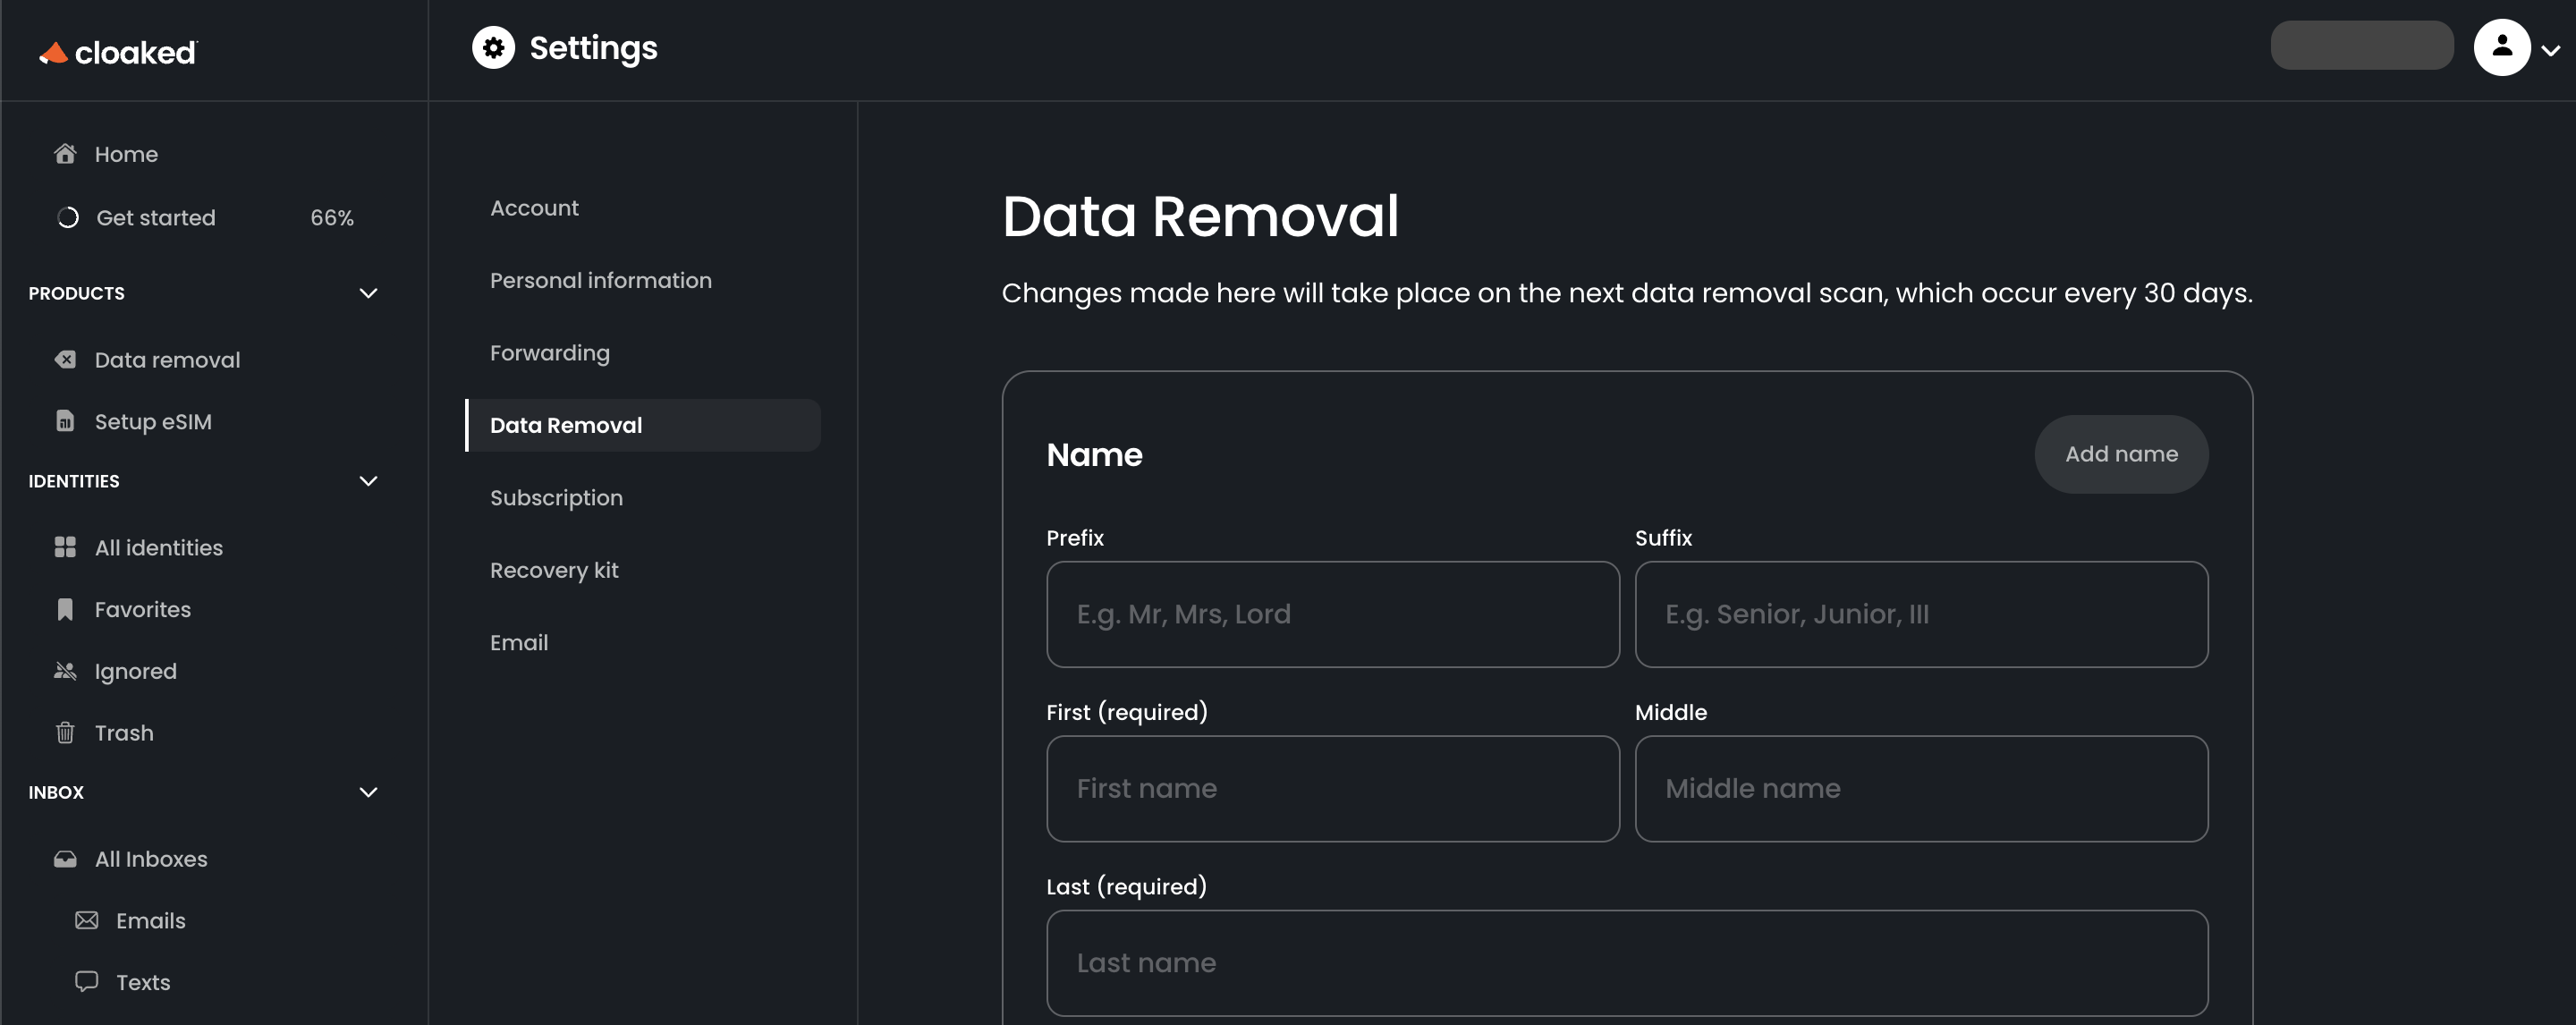Click the gray placeholder button in header

(x=2362, y=45)
